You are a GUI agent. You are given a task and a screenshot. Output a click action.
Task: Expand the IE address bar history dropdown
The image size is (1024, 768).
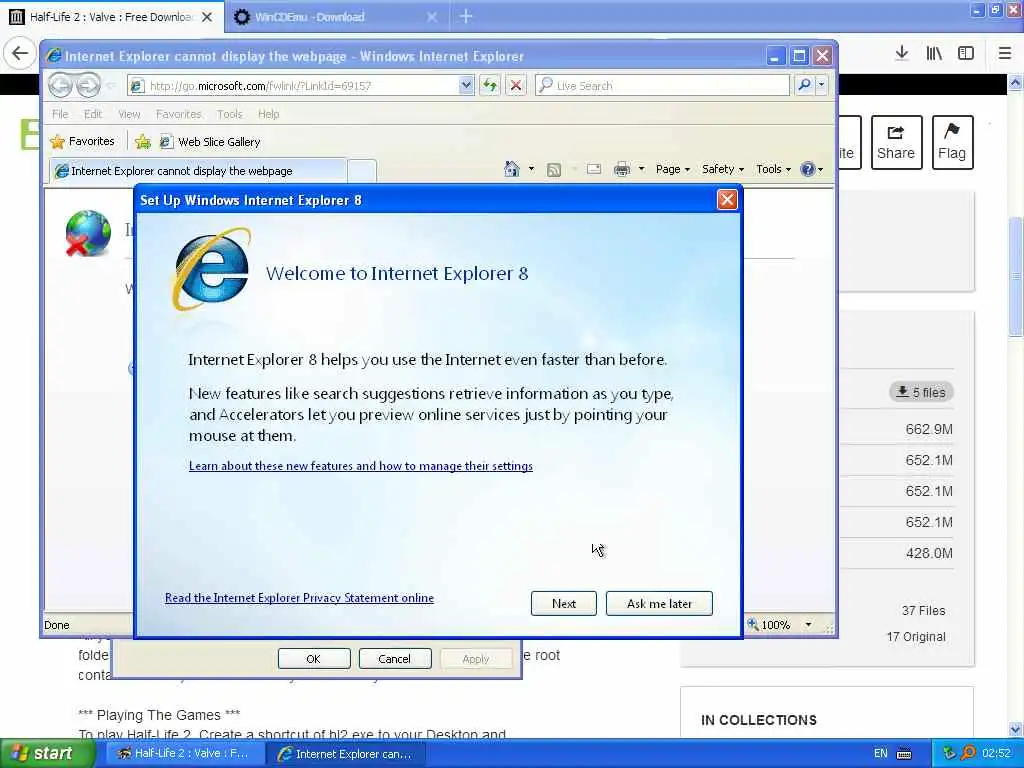click(466, 86)
